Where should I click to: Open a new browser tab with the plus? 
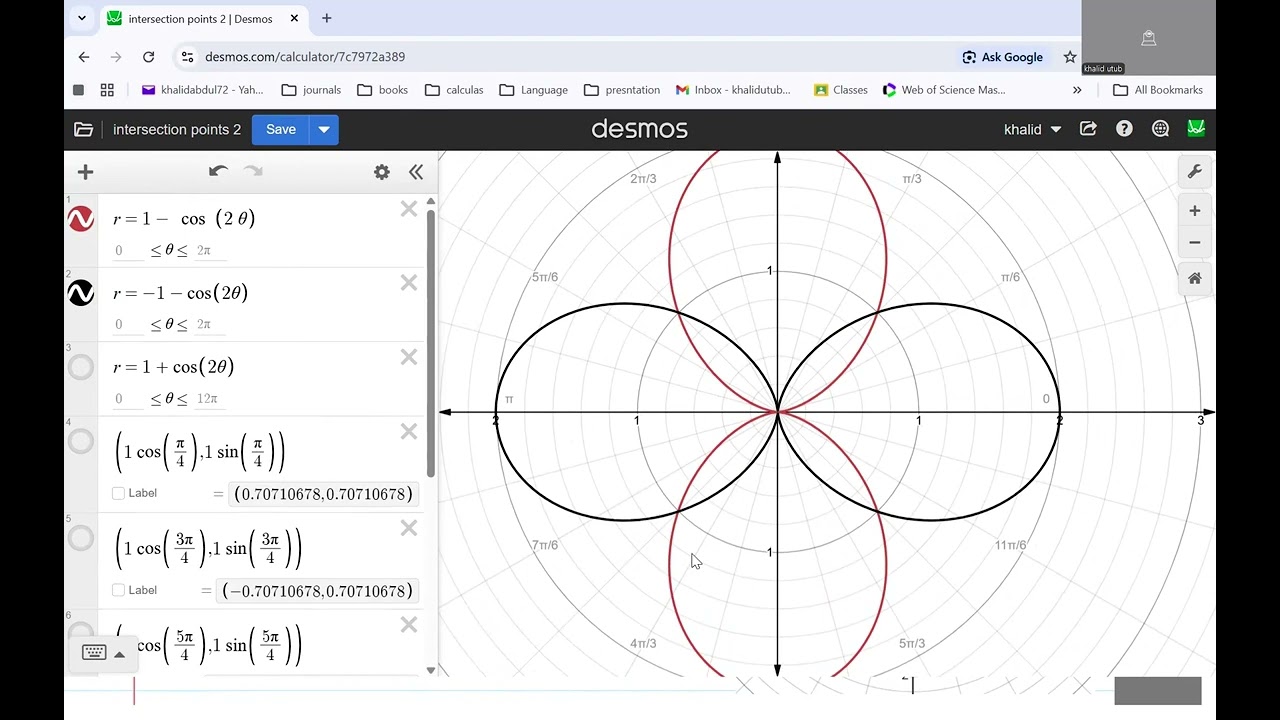326,18
